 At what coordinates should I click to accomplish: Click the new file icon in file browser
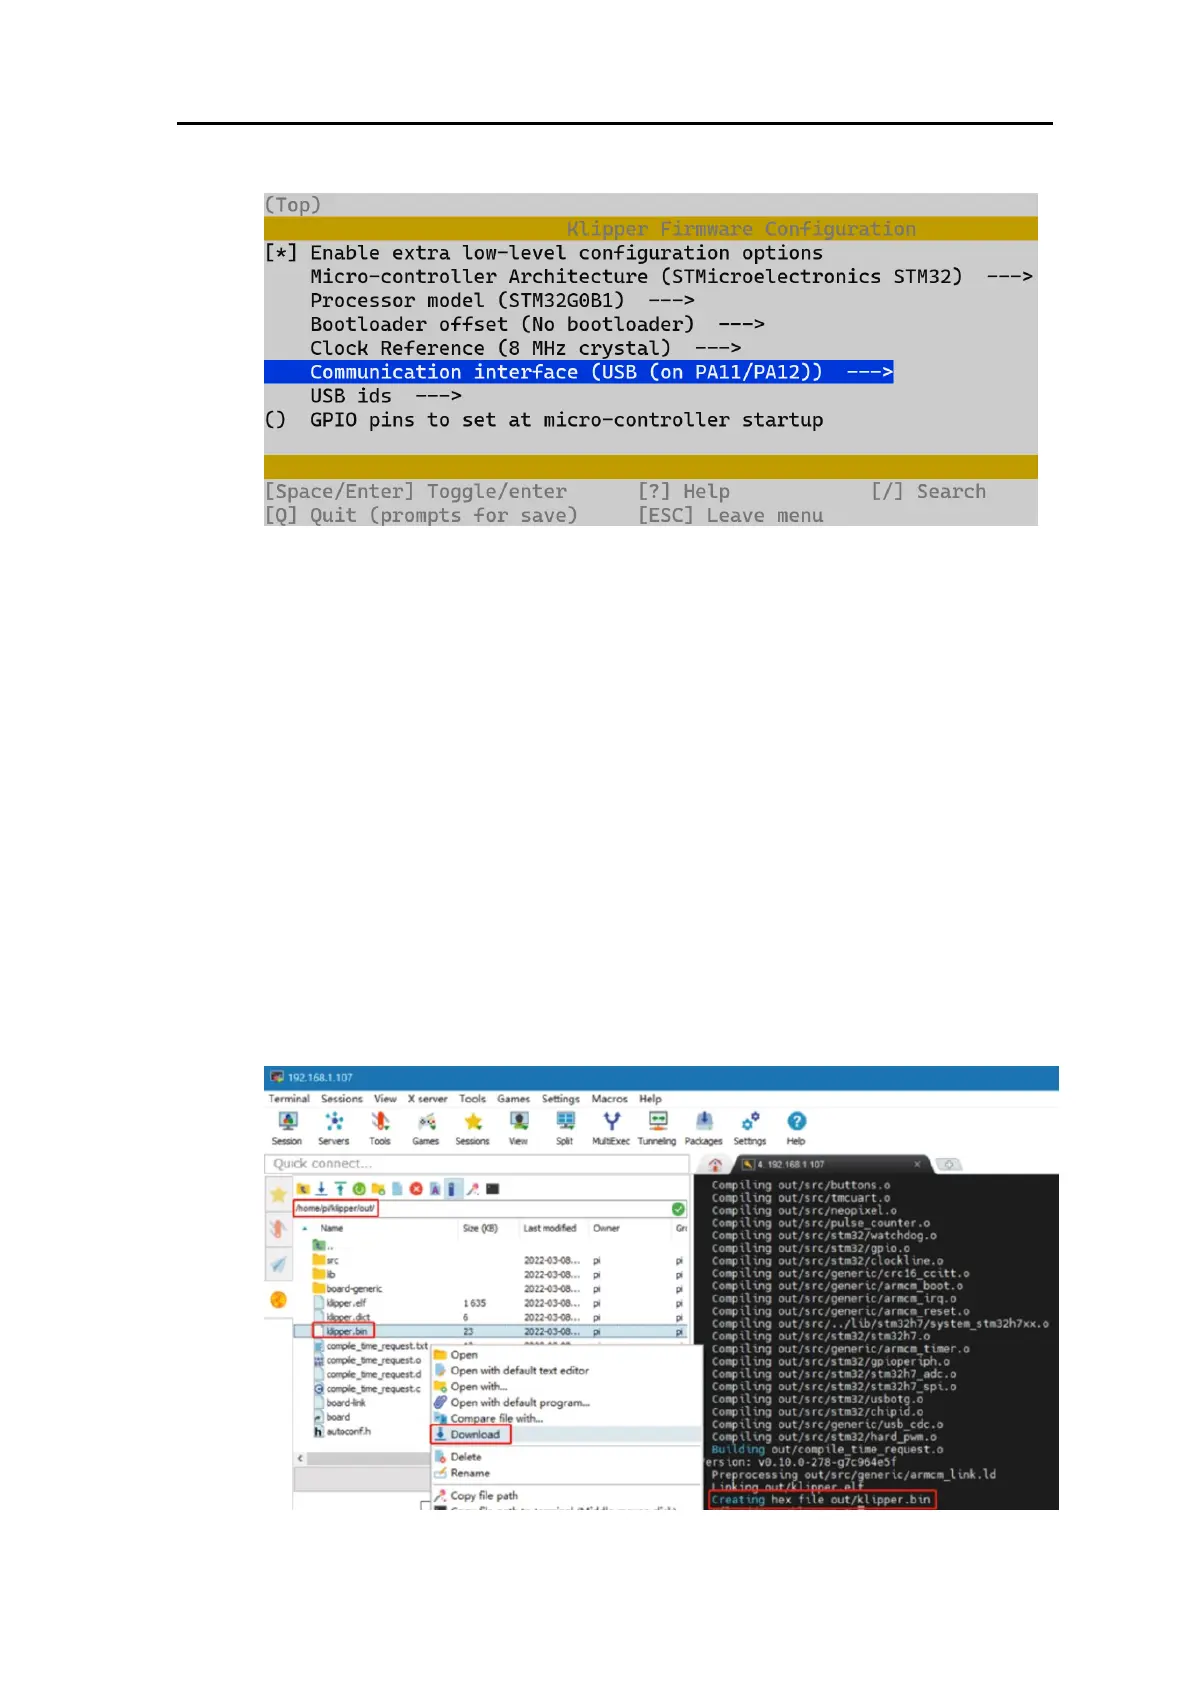click(397, 1189)
